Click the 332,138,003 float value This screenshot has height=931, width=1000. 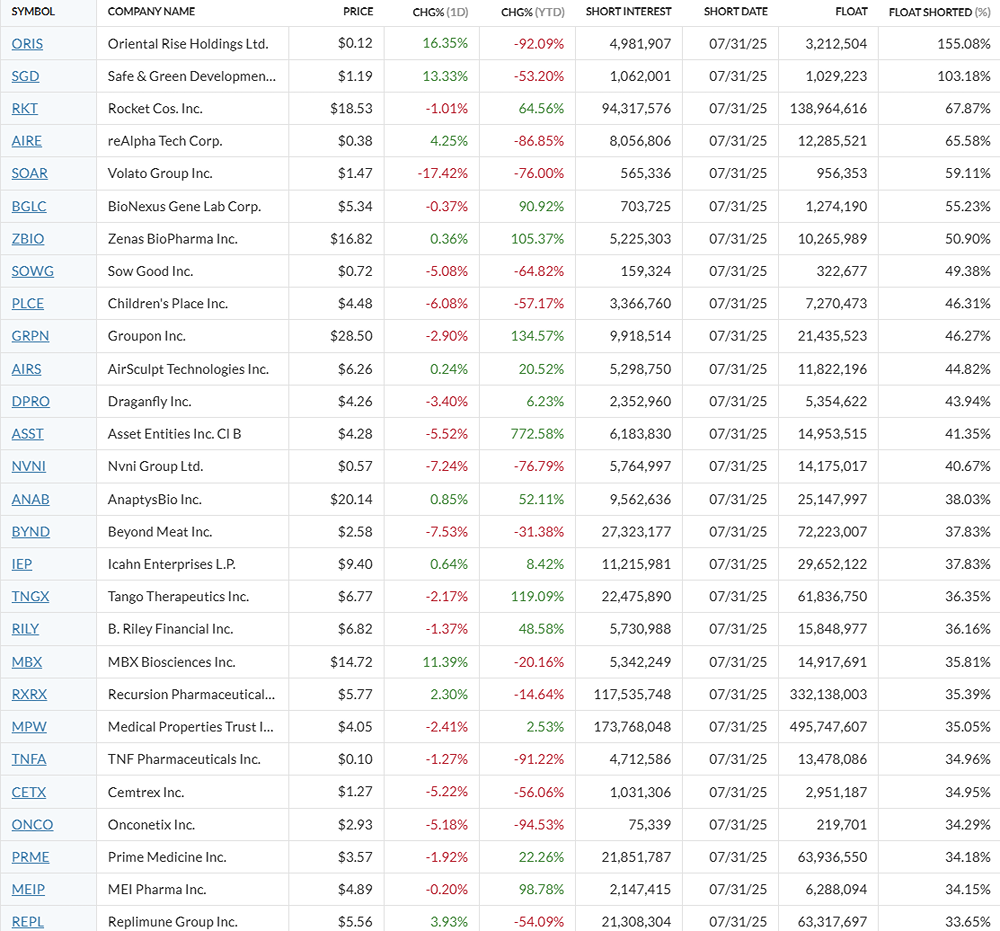point(828,695)
